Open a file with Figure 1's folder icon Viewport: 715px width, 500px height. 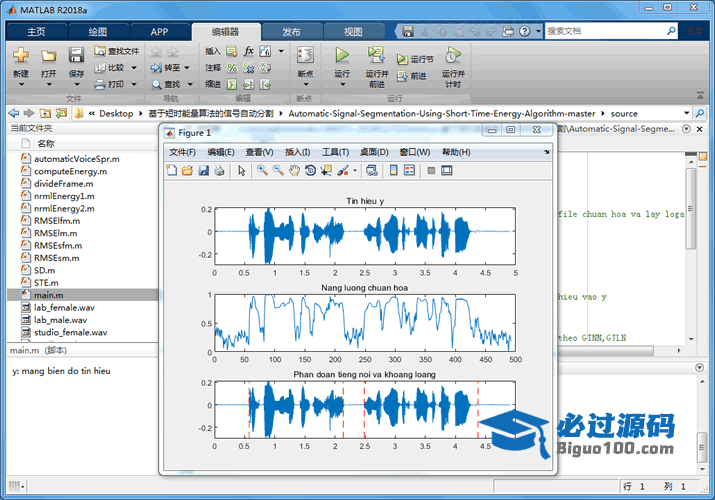tap(187, 171)
